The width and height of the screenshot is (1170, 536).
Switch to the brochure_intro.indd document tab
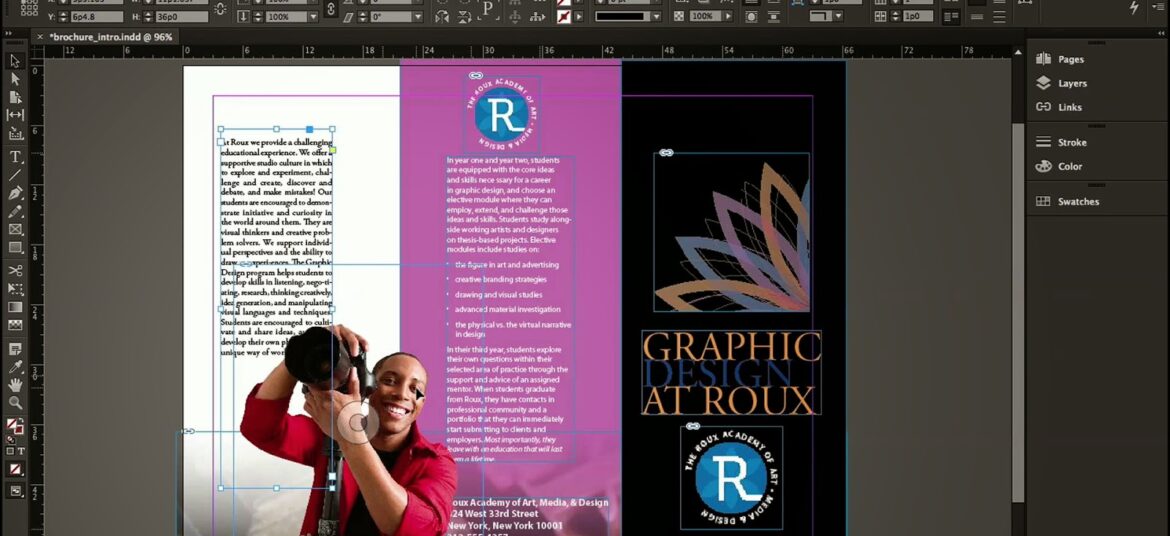tap(110, 37)
